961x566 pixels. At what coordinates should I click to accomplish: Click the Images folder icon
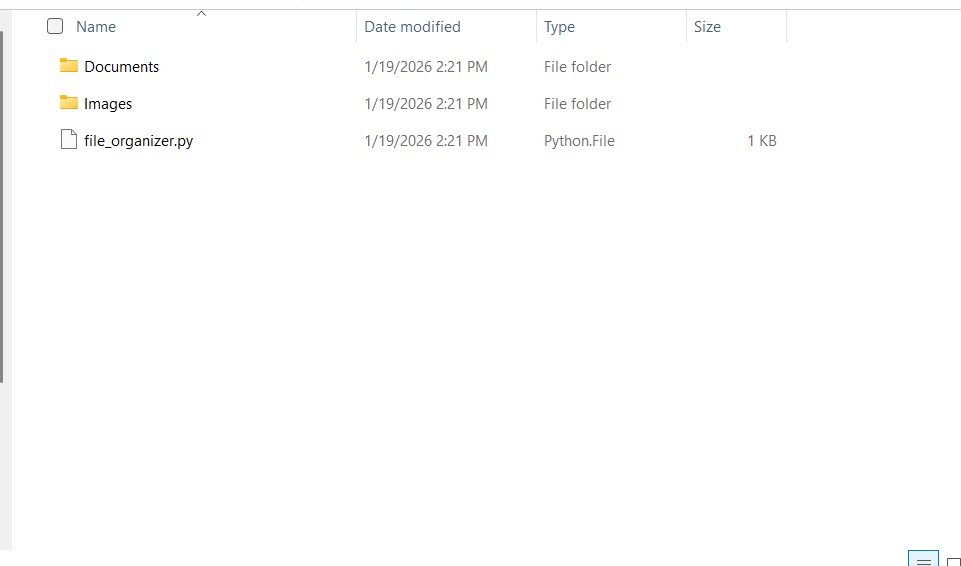(69, 103)
